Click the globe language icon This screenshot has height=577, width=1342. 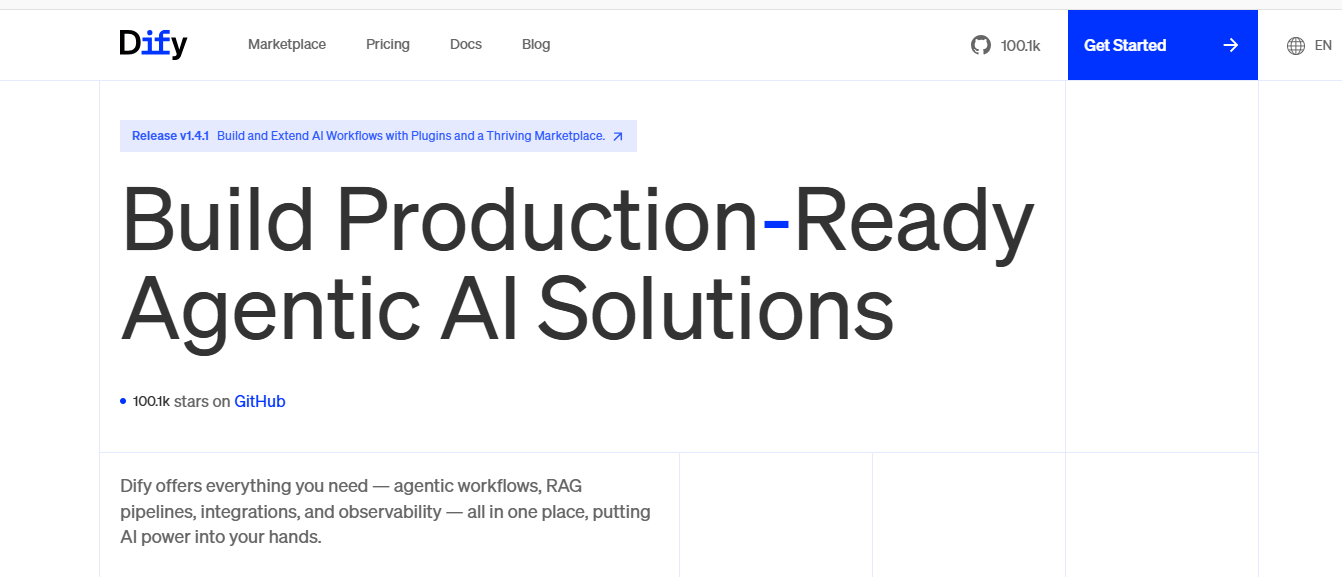(1296, 45)
